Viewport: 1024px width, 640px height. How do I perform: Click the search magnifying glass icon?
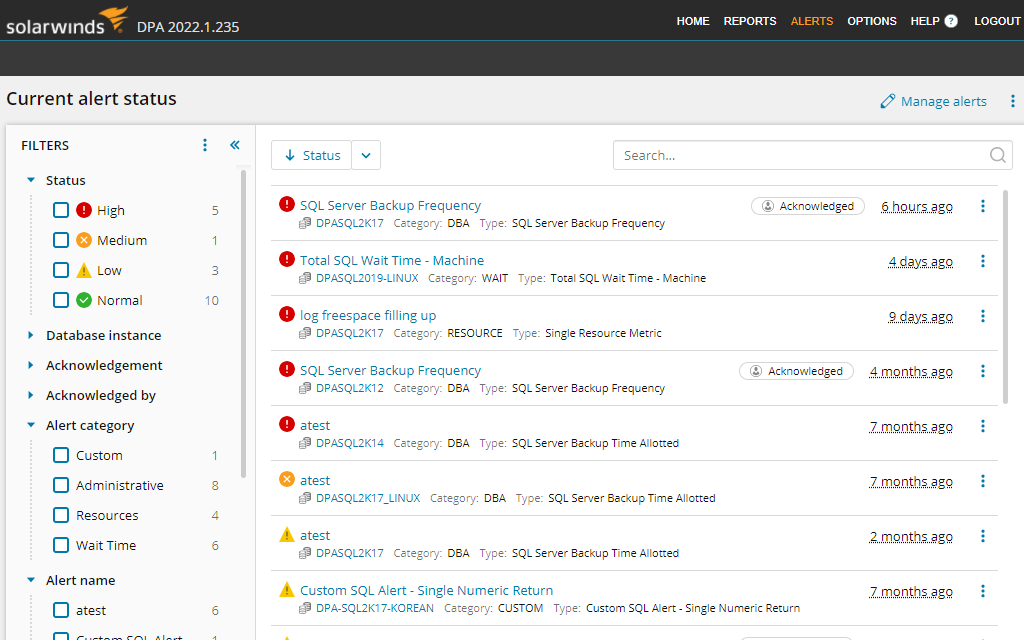pos(997,155)
